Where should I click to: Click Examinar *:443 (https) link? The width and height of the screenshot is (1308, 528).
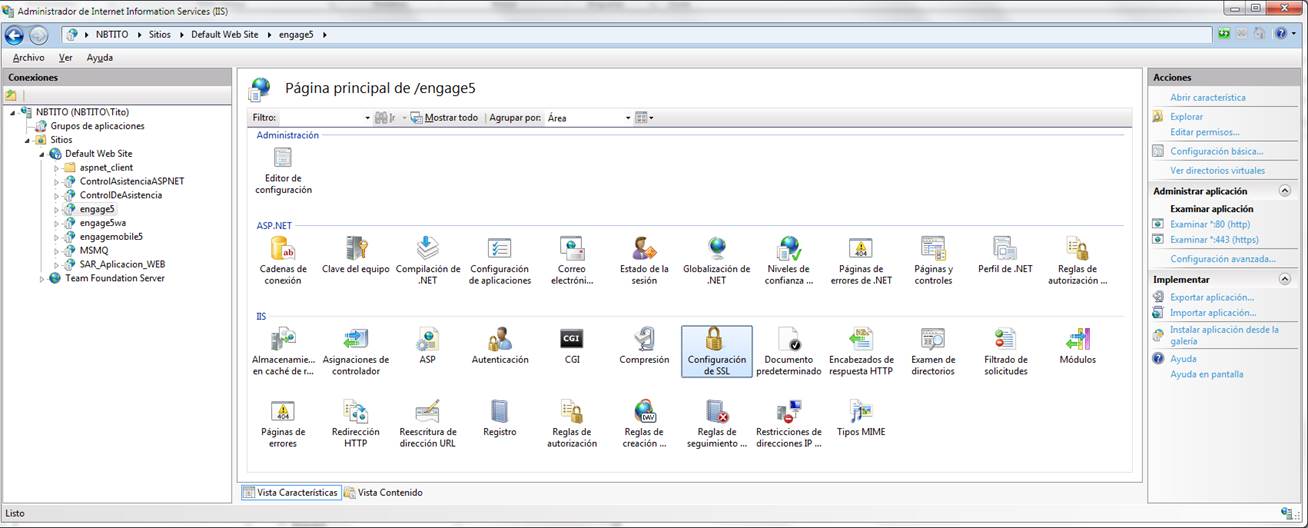click(1214, 240)
